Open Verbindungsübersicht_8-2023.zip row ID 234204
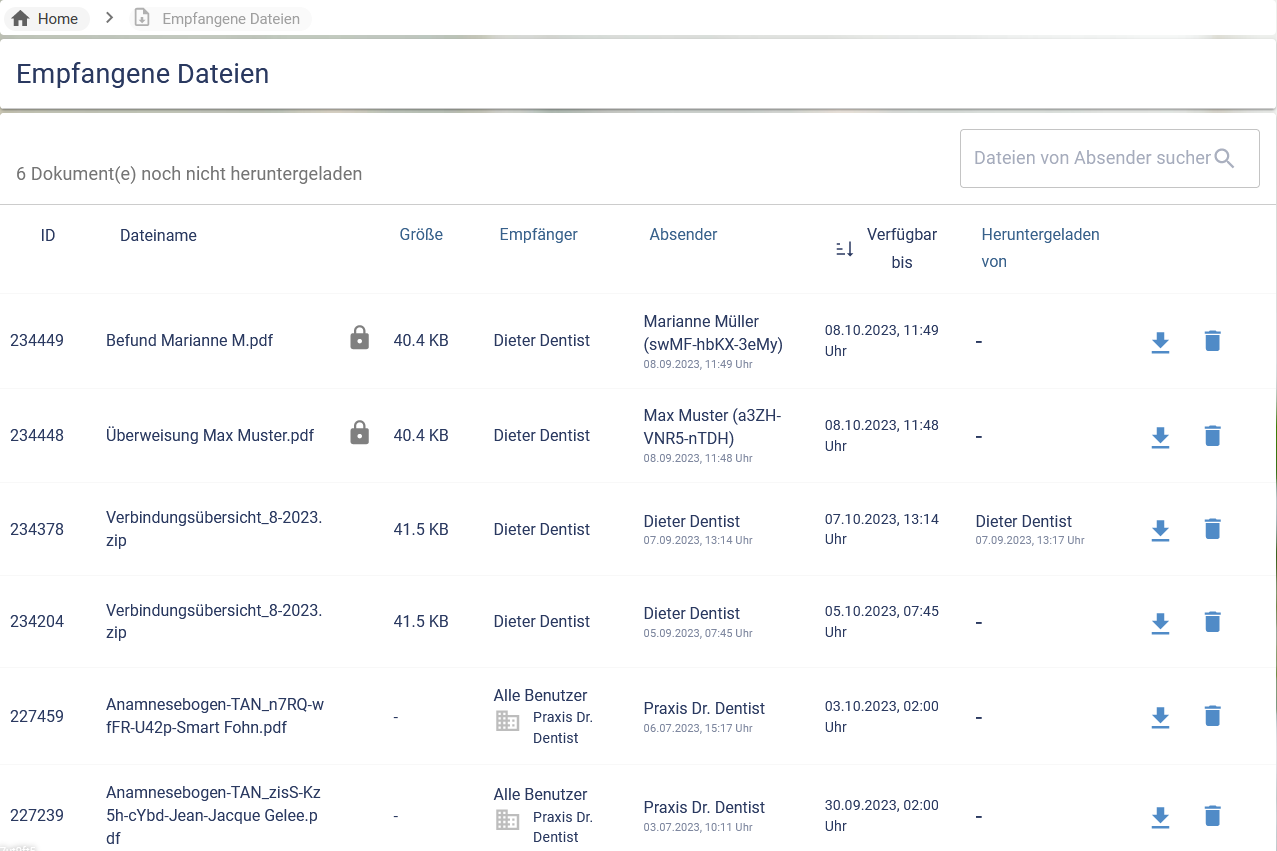 (214, 622)
